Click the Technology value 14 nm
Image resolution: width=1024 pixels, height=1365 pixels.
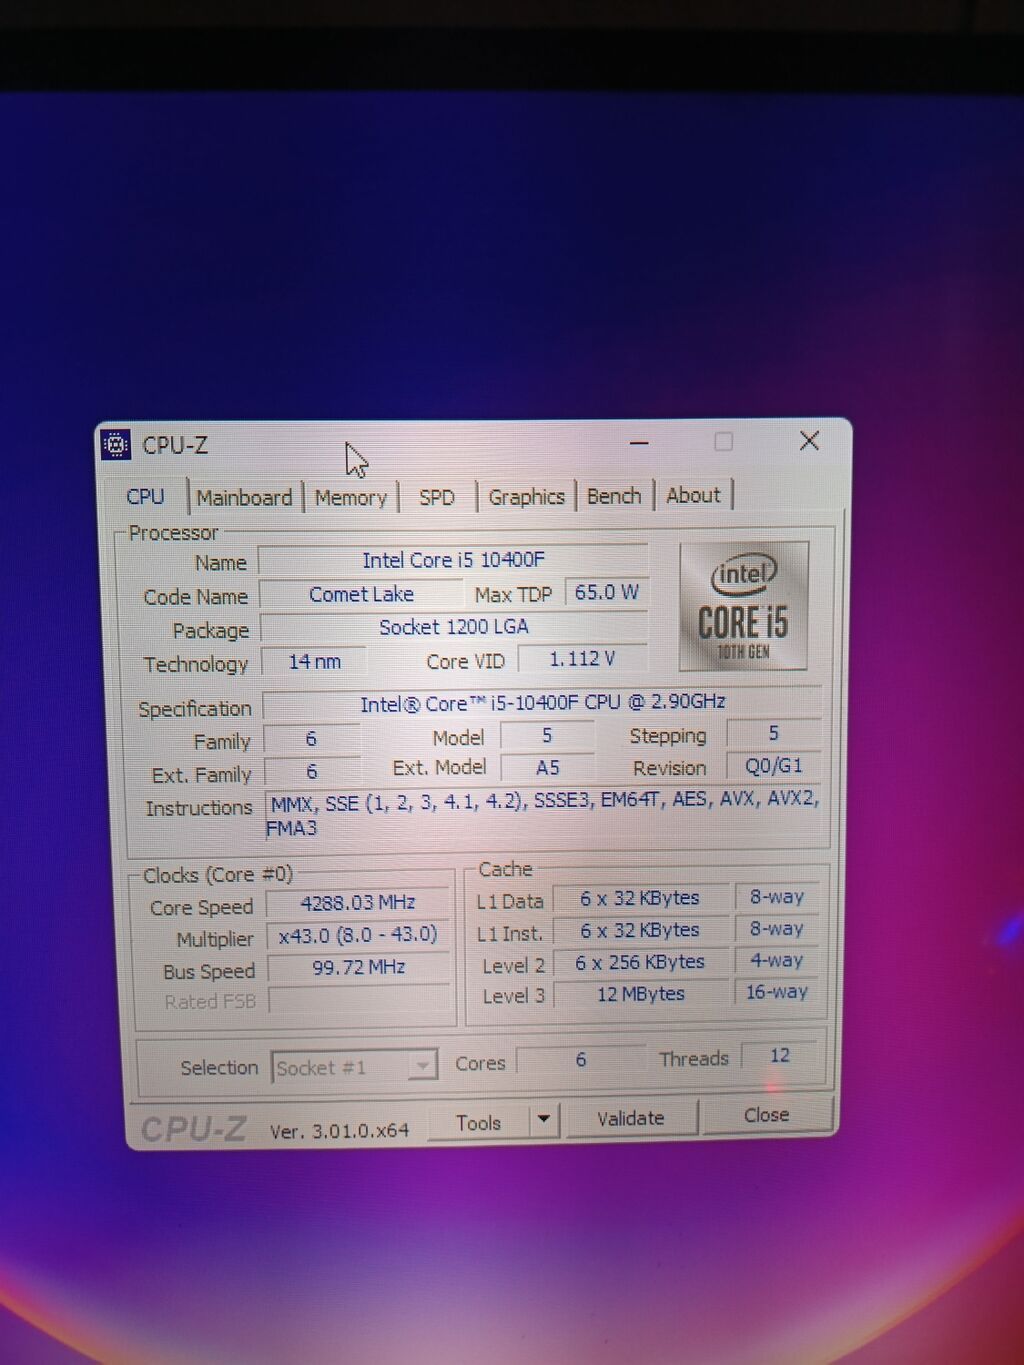[314, 662]
